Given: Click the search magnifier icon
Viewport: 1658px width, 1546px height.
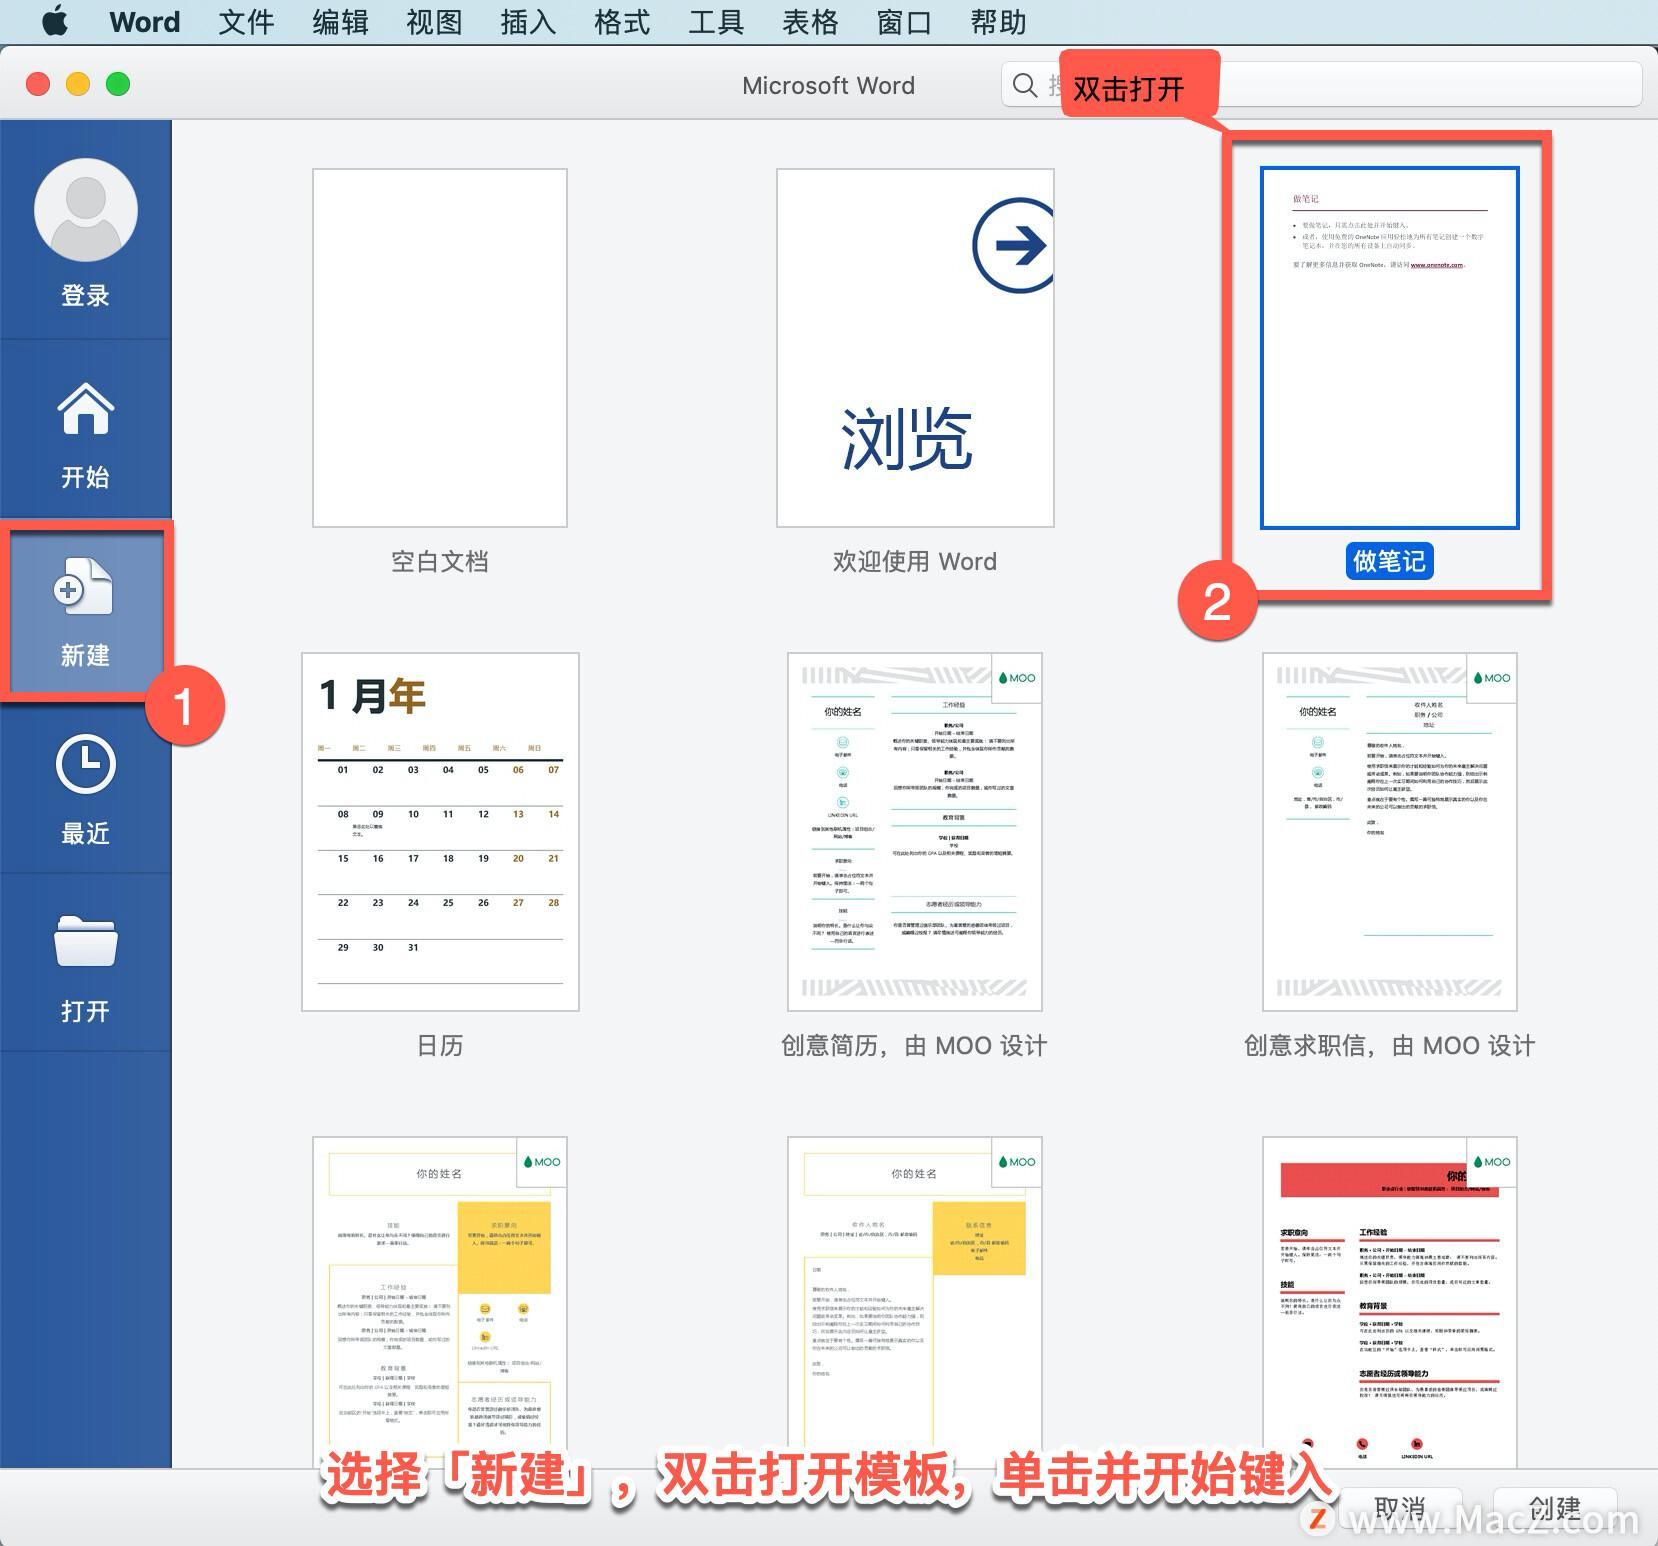Looking at the screenshot, I should click(x=1024, y=85).
